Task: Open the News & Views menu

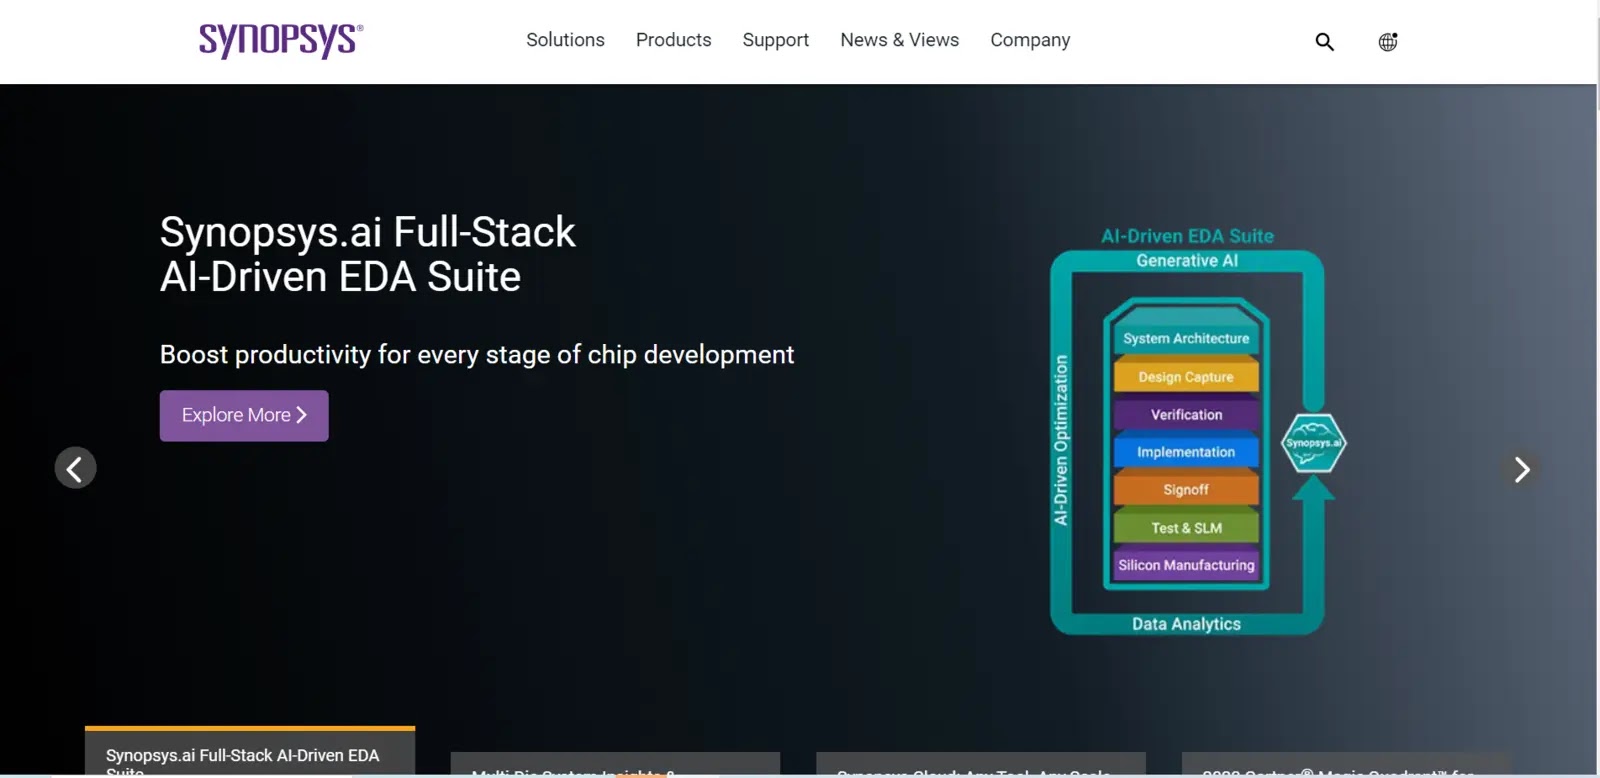Action: click(x=899, y=40)
